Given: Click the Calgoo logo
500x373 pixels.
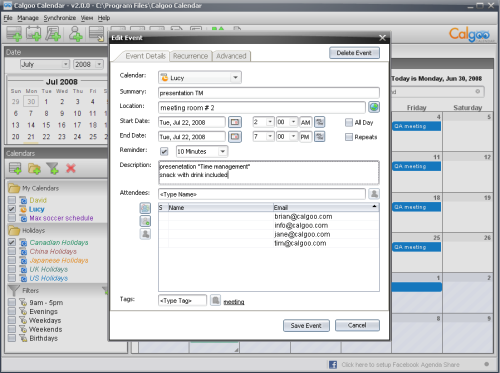Looking at the screenshot, I should [x=471, y=34].
